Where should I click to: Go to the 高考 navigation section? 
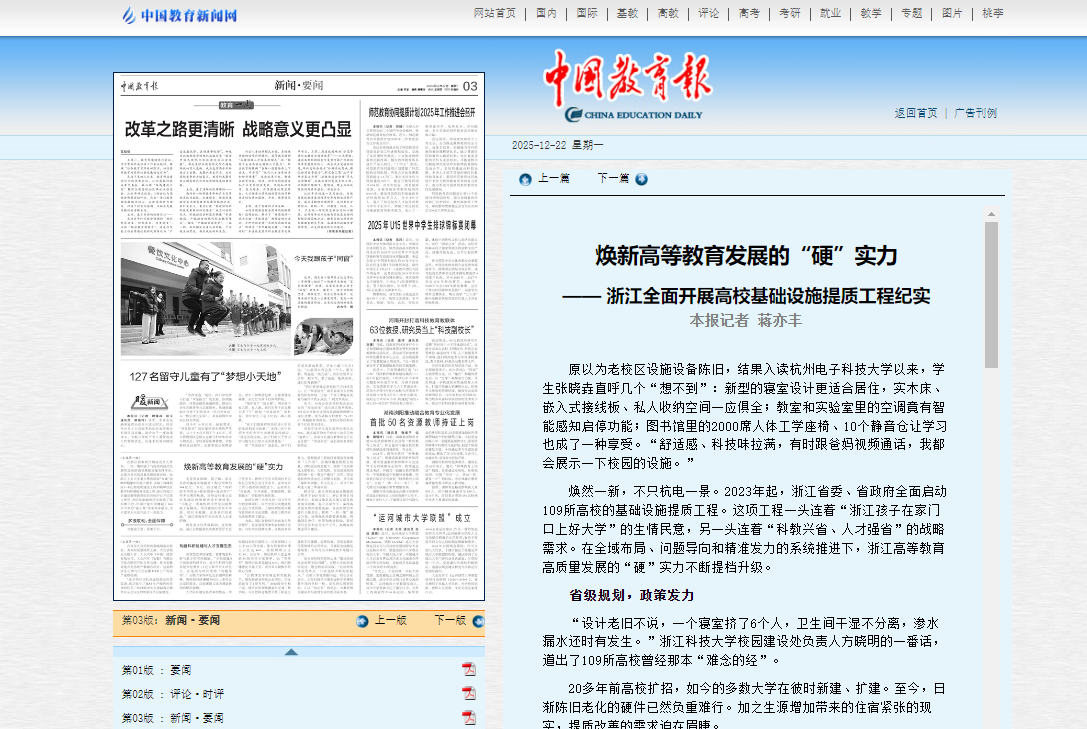pos(749,13)
